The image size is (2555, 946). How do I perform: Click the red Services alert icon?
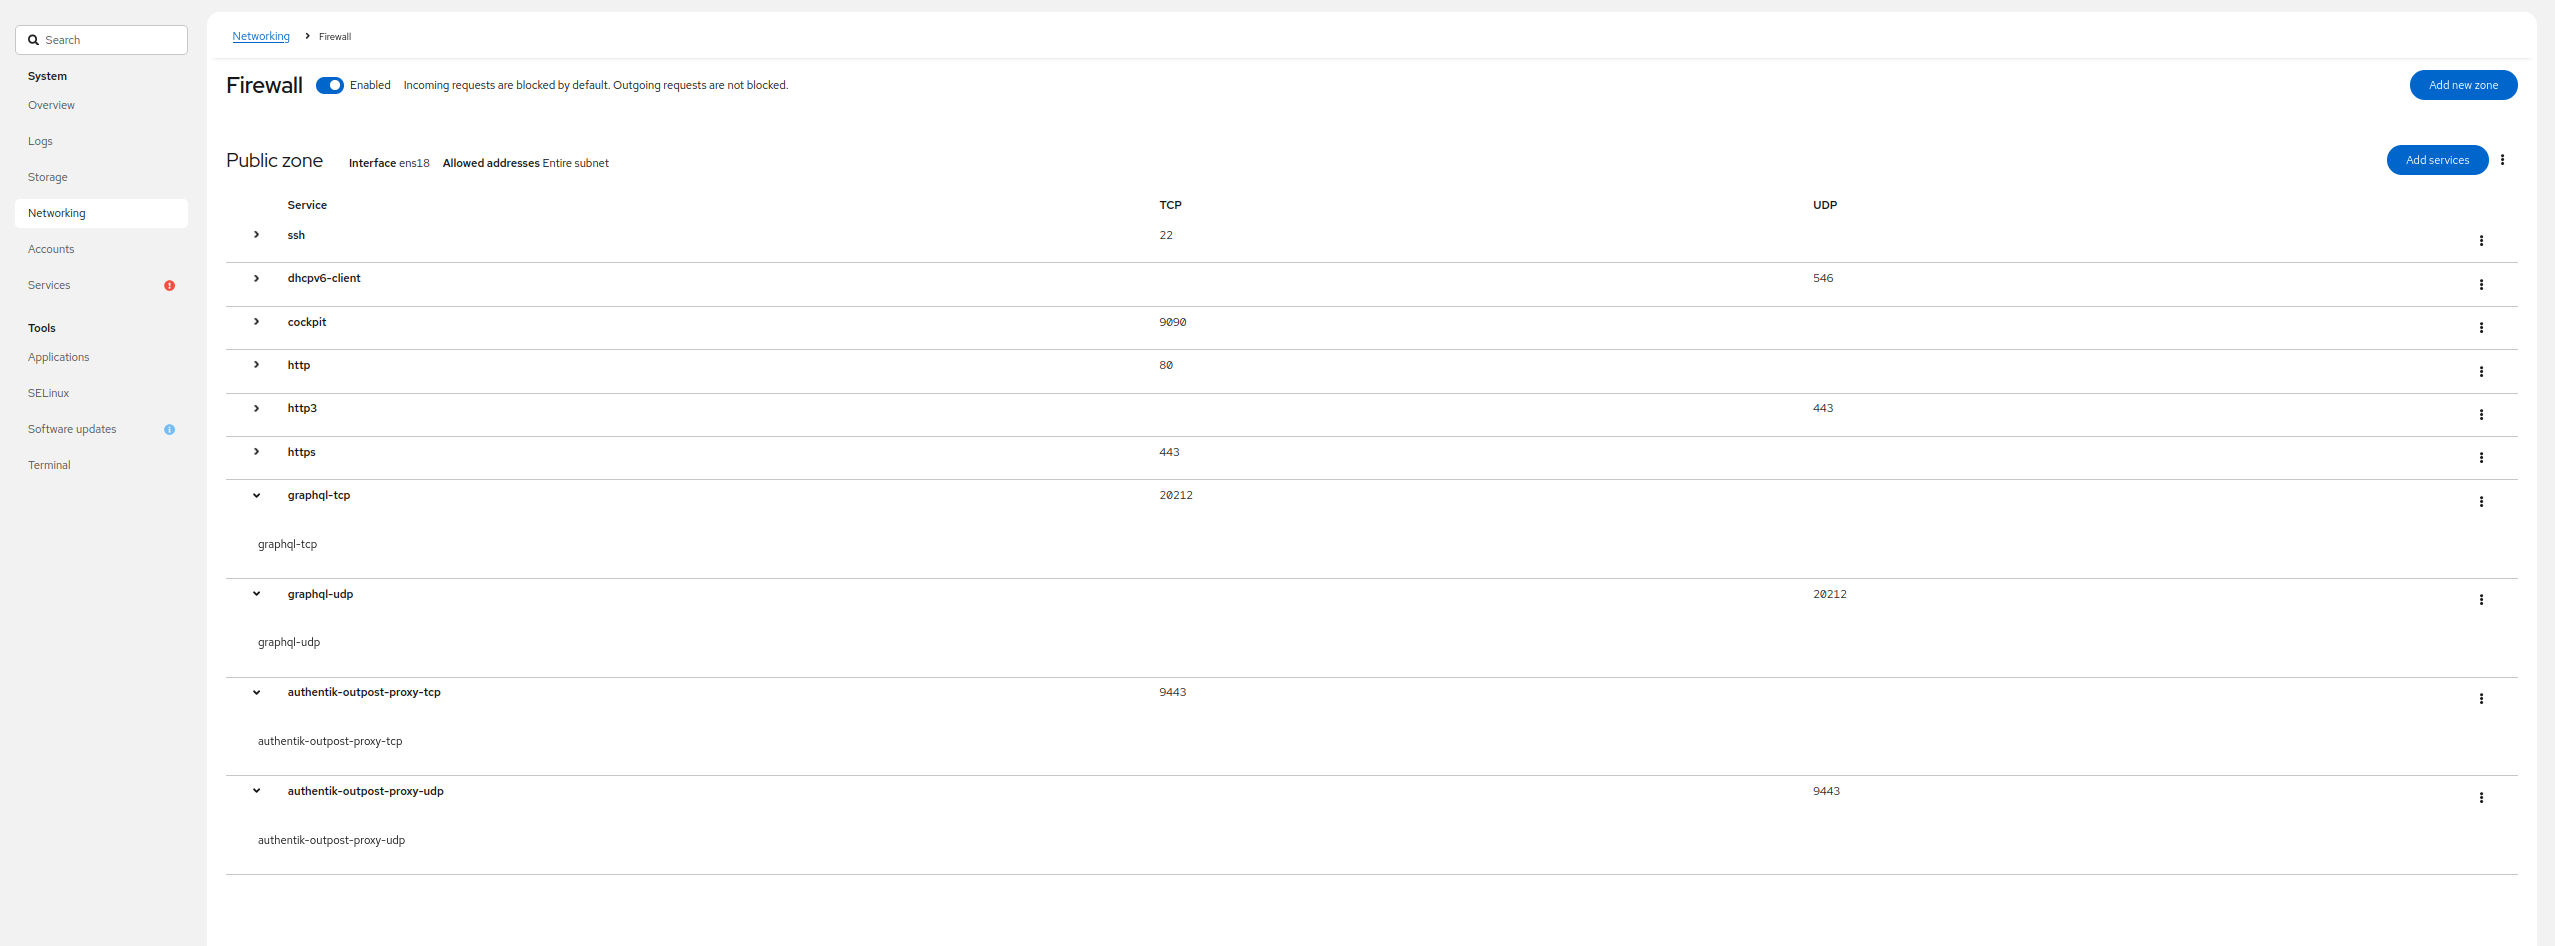(x=170, y=286)
